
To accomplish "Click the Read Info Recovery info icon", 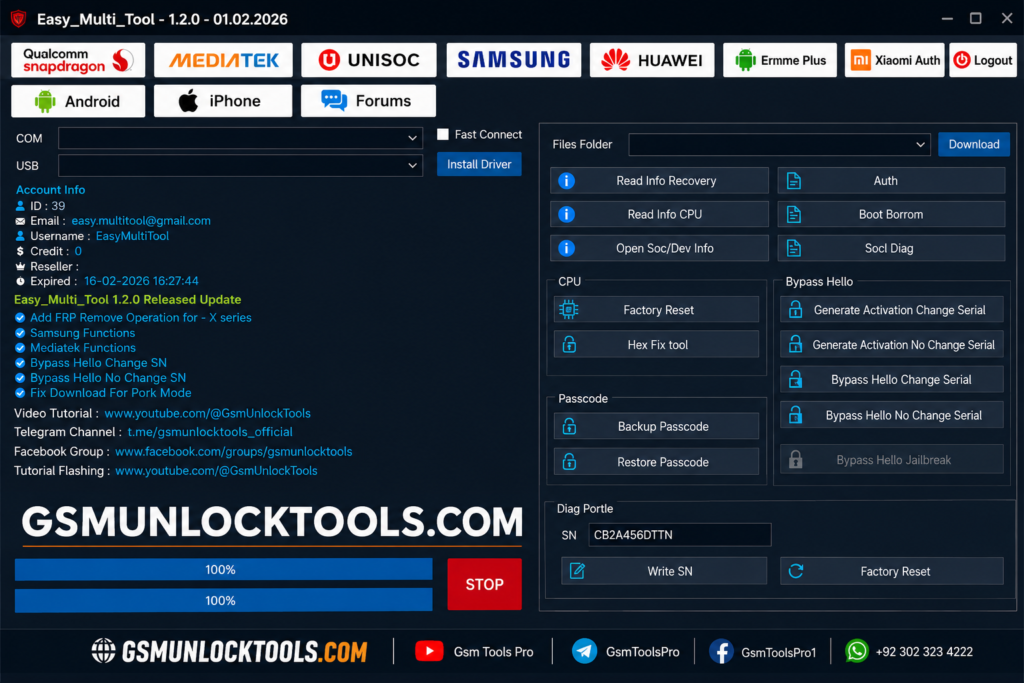I will [x=566, y=181].
